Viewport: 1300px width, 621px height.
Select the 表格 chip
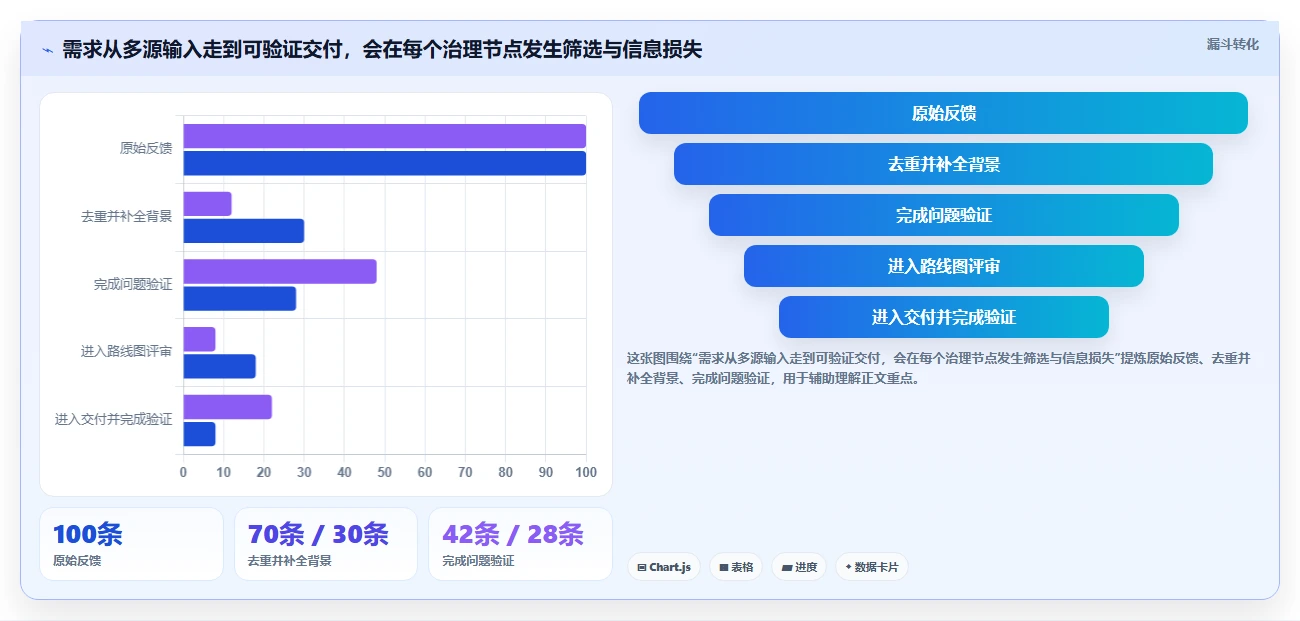pyautogui.click(x=736, y=567)
